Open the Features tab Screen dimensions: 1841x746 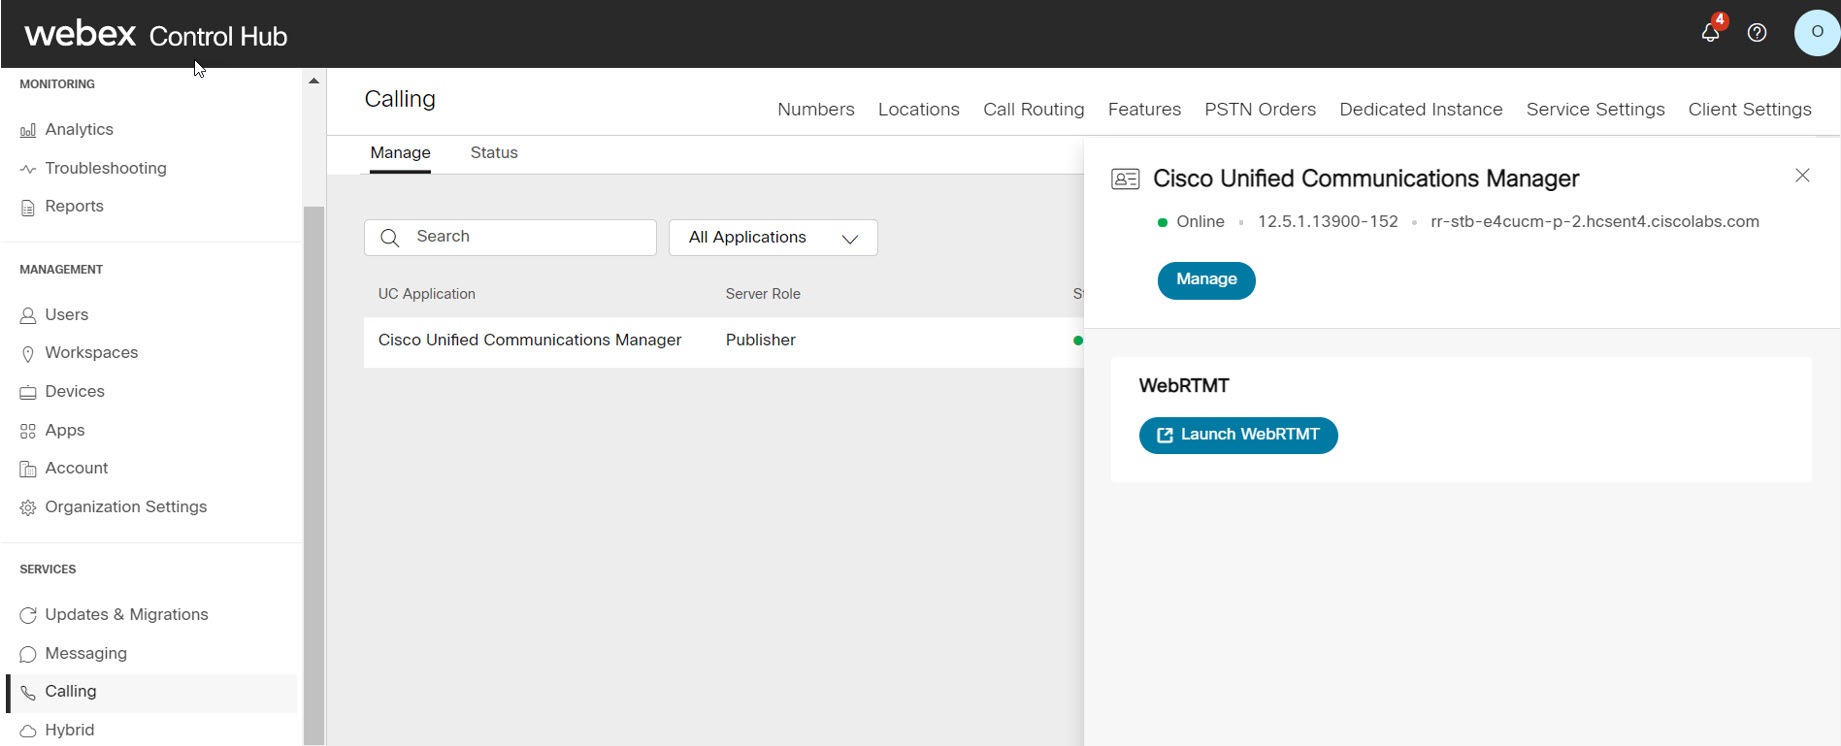(1144, 110)
